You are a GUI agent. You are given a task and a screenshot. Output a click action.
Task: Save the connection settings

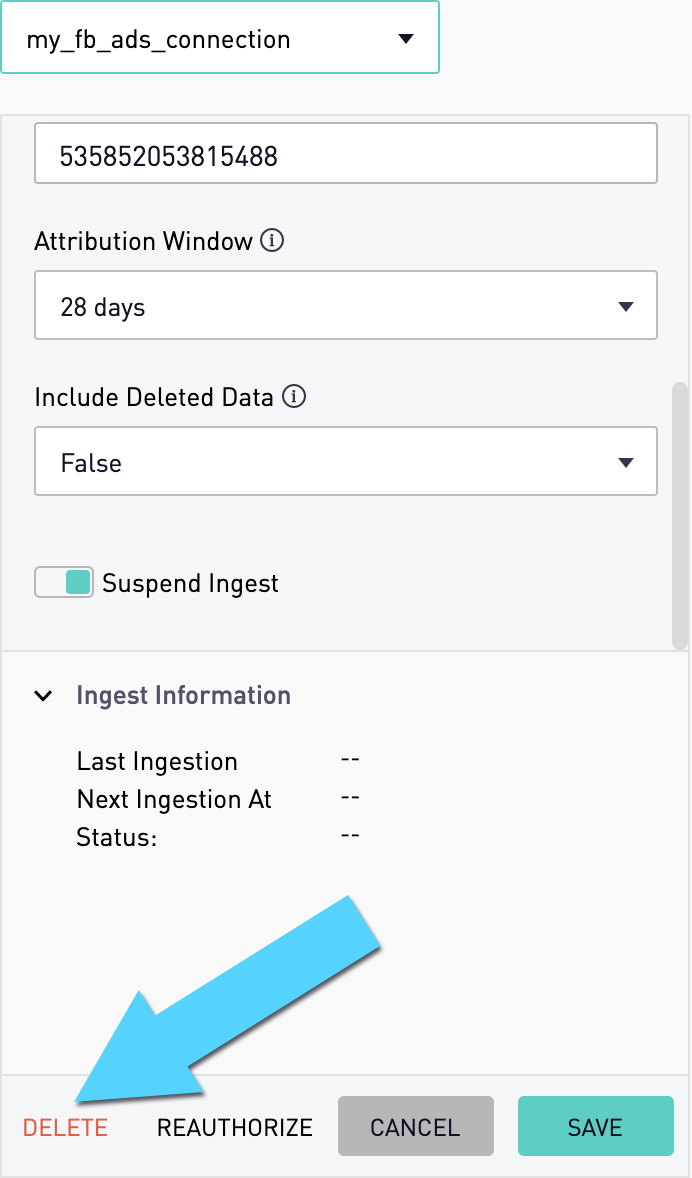595,1125
